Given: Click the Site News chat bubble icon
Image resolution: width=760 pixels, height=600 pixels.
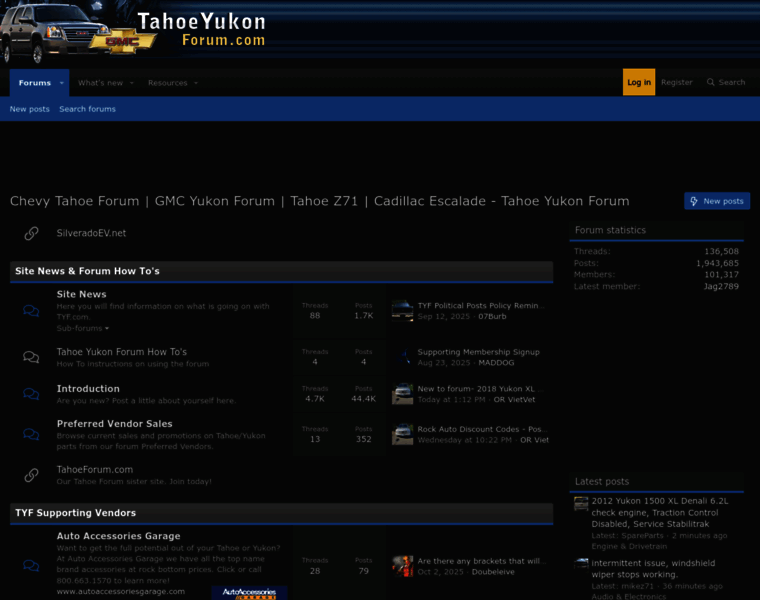Looking at the screenshot, I should [x=31, y=311].
